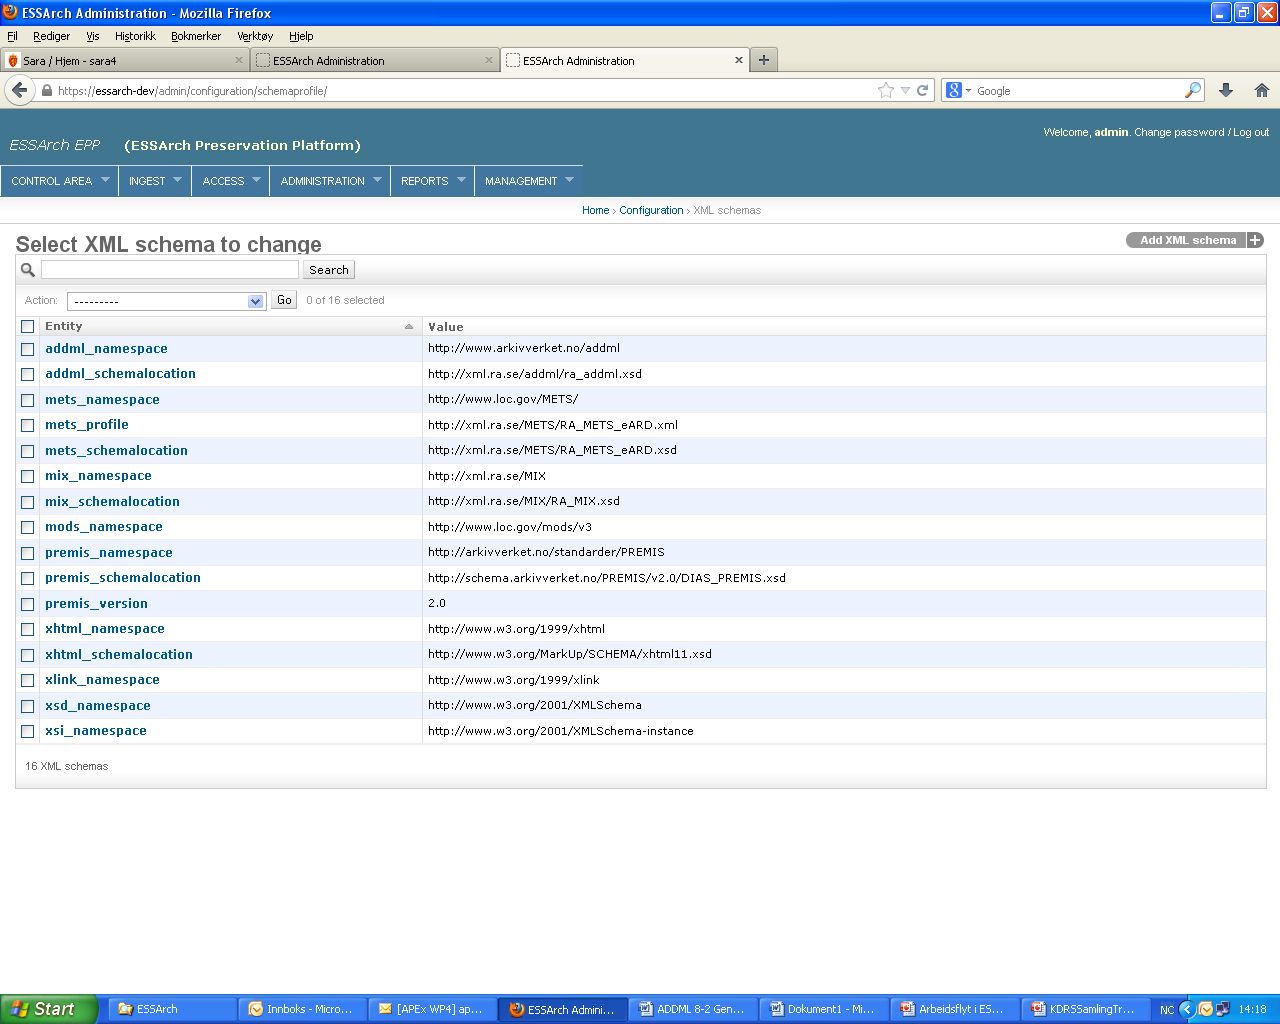Close the Sara / Hjem - sara4 tab

pyautogui.click(x=239, y=60)
